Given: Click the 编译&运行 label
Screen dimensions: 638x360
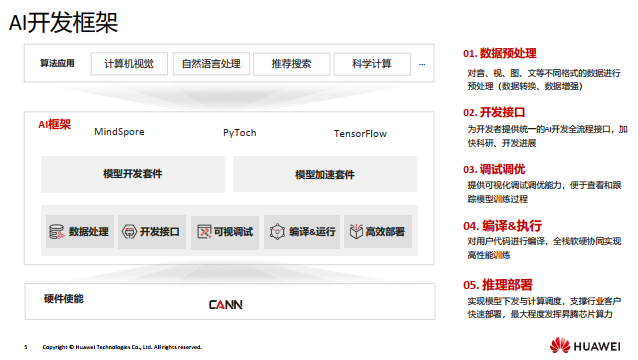Looking at the screenshot, I should (x=312, y=232).
